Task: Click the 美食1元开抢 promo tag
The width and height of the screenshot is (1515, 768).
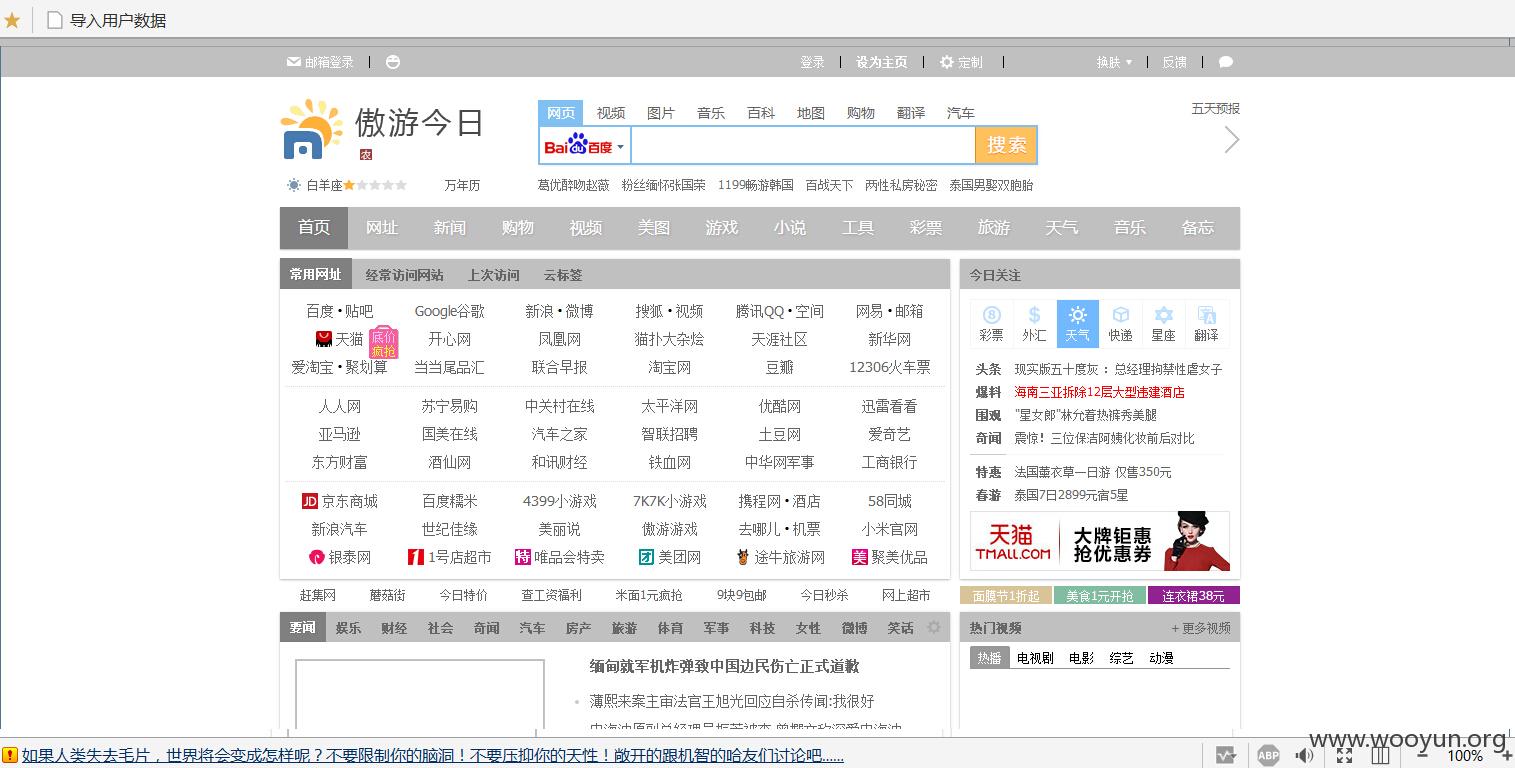Action: pos(1100,596)
